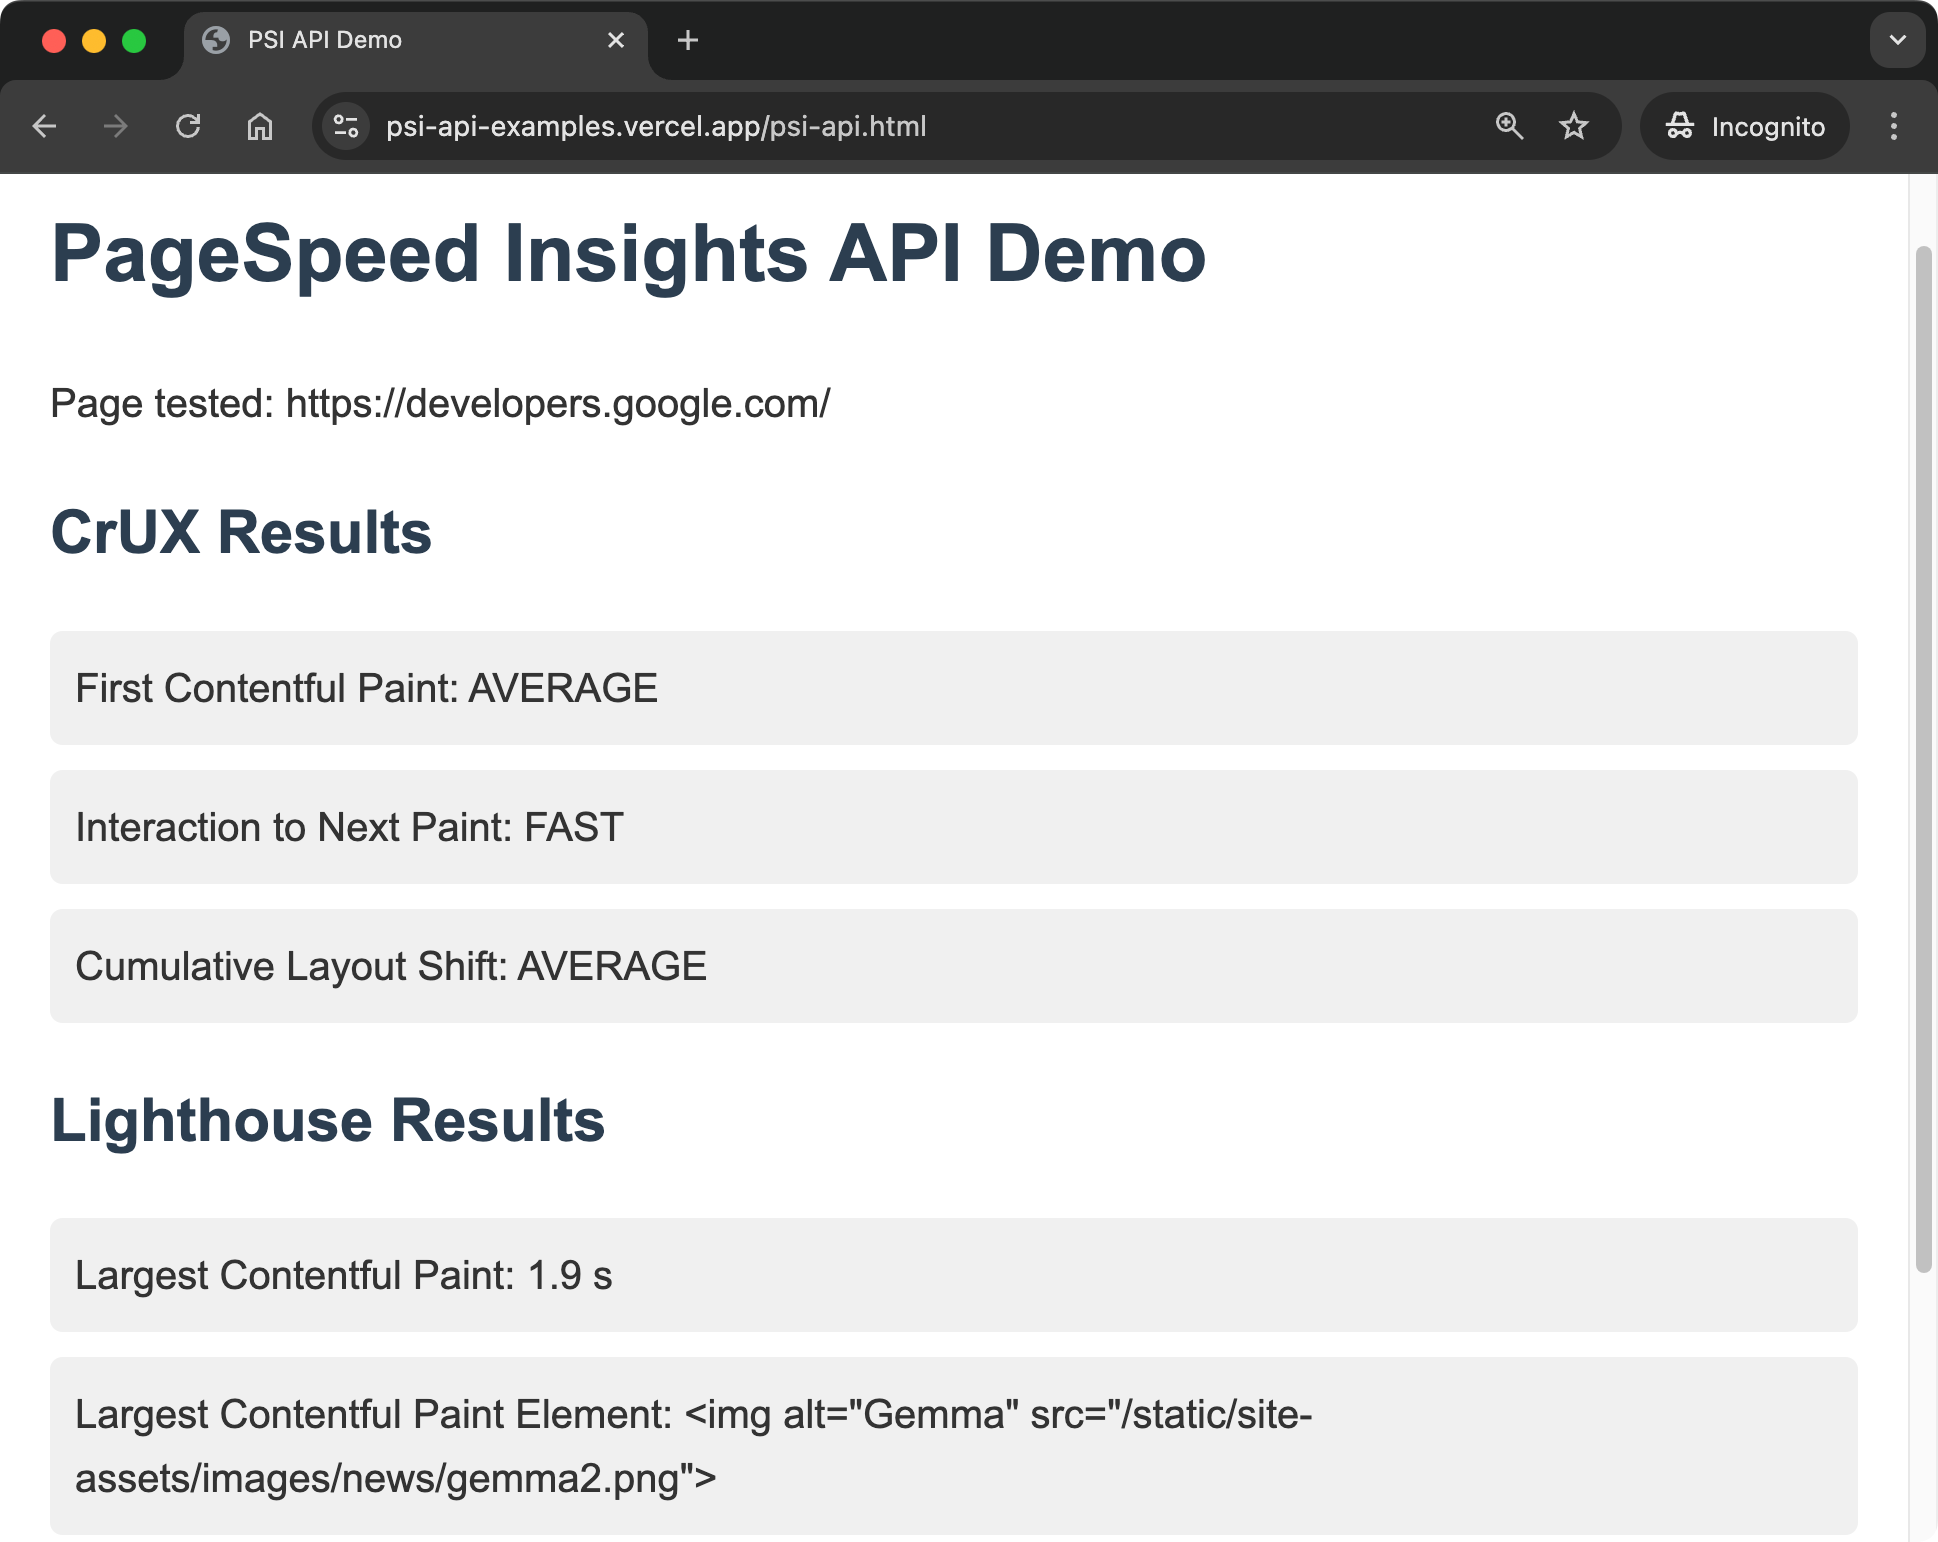Go back with the browser back arrow
This screenshot has height=1542, width=1938.
(x=44, y=126)
